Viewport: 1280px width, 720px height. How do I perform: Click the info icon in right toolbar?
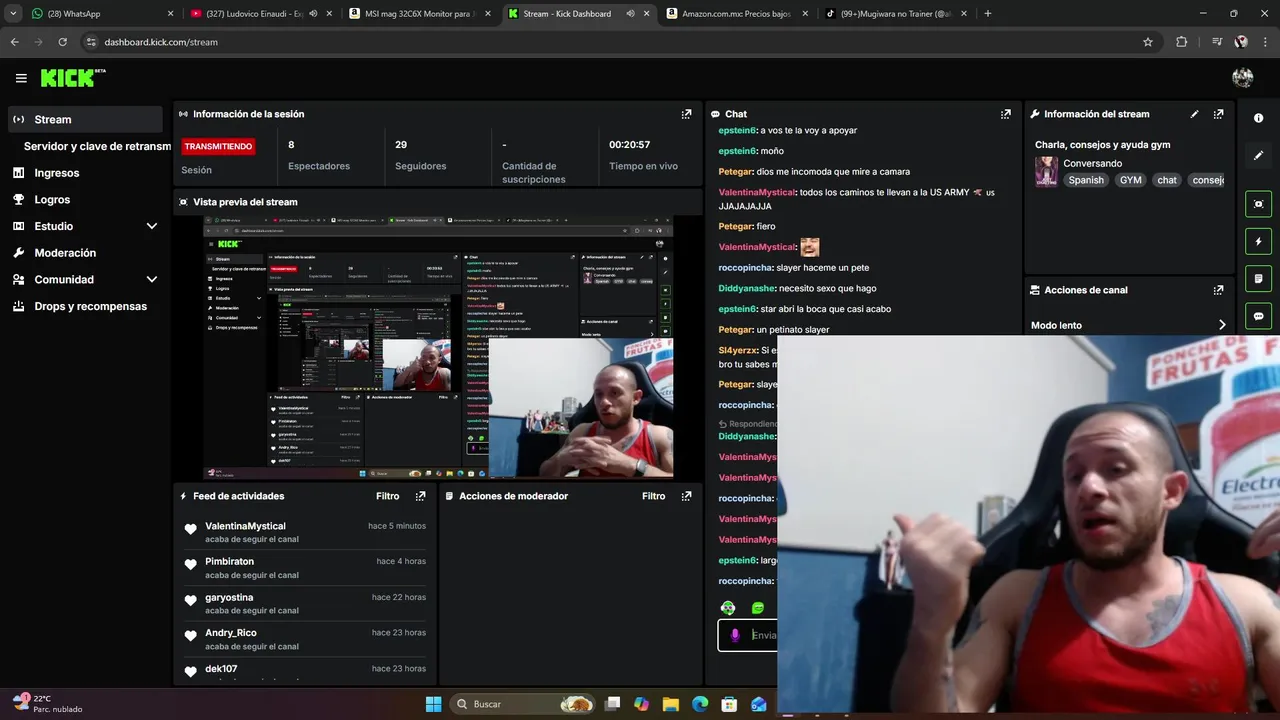(1258, 118)
